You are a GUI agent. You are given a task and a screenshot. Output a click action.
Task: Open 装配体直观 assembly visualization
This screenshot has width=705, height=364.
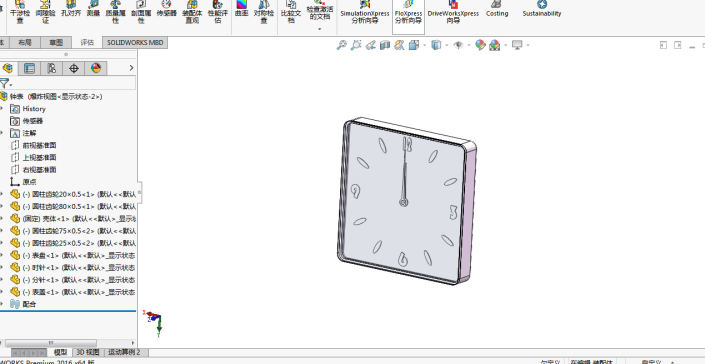(192, 12)
